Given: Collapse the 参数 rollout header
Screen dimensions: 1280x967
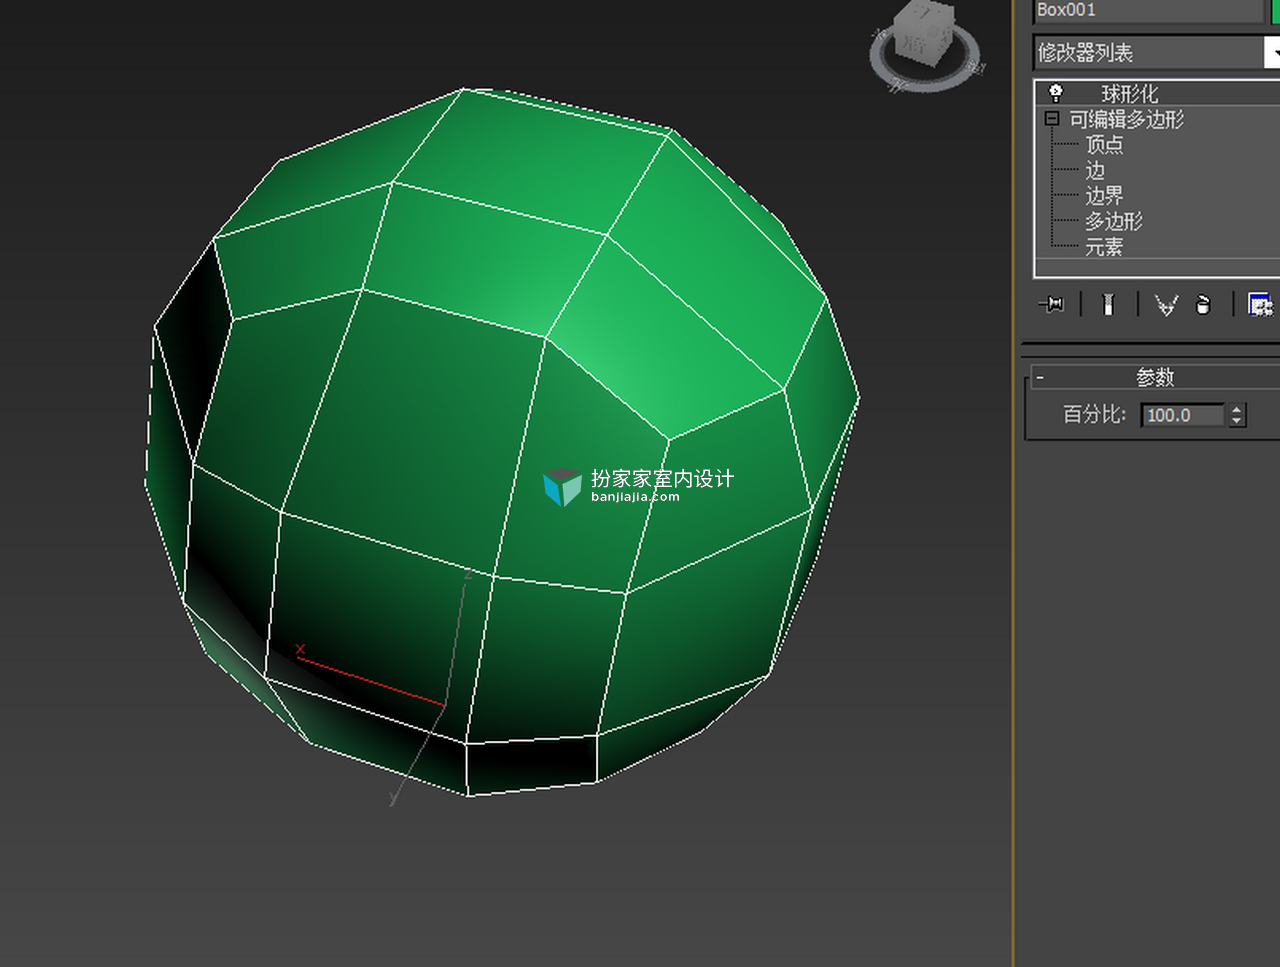Looking at the screenshot, I should pos(1154,377).
